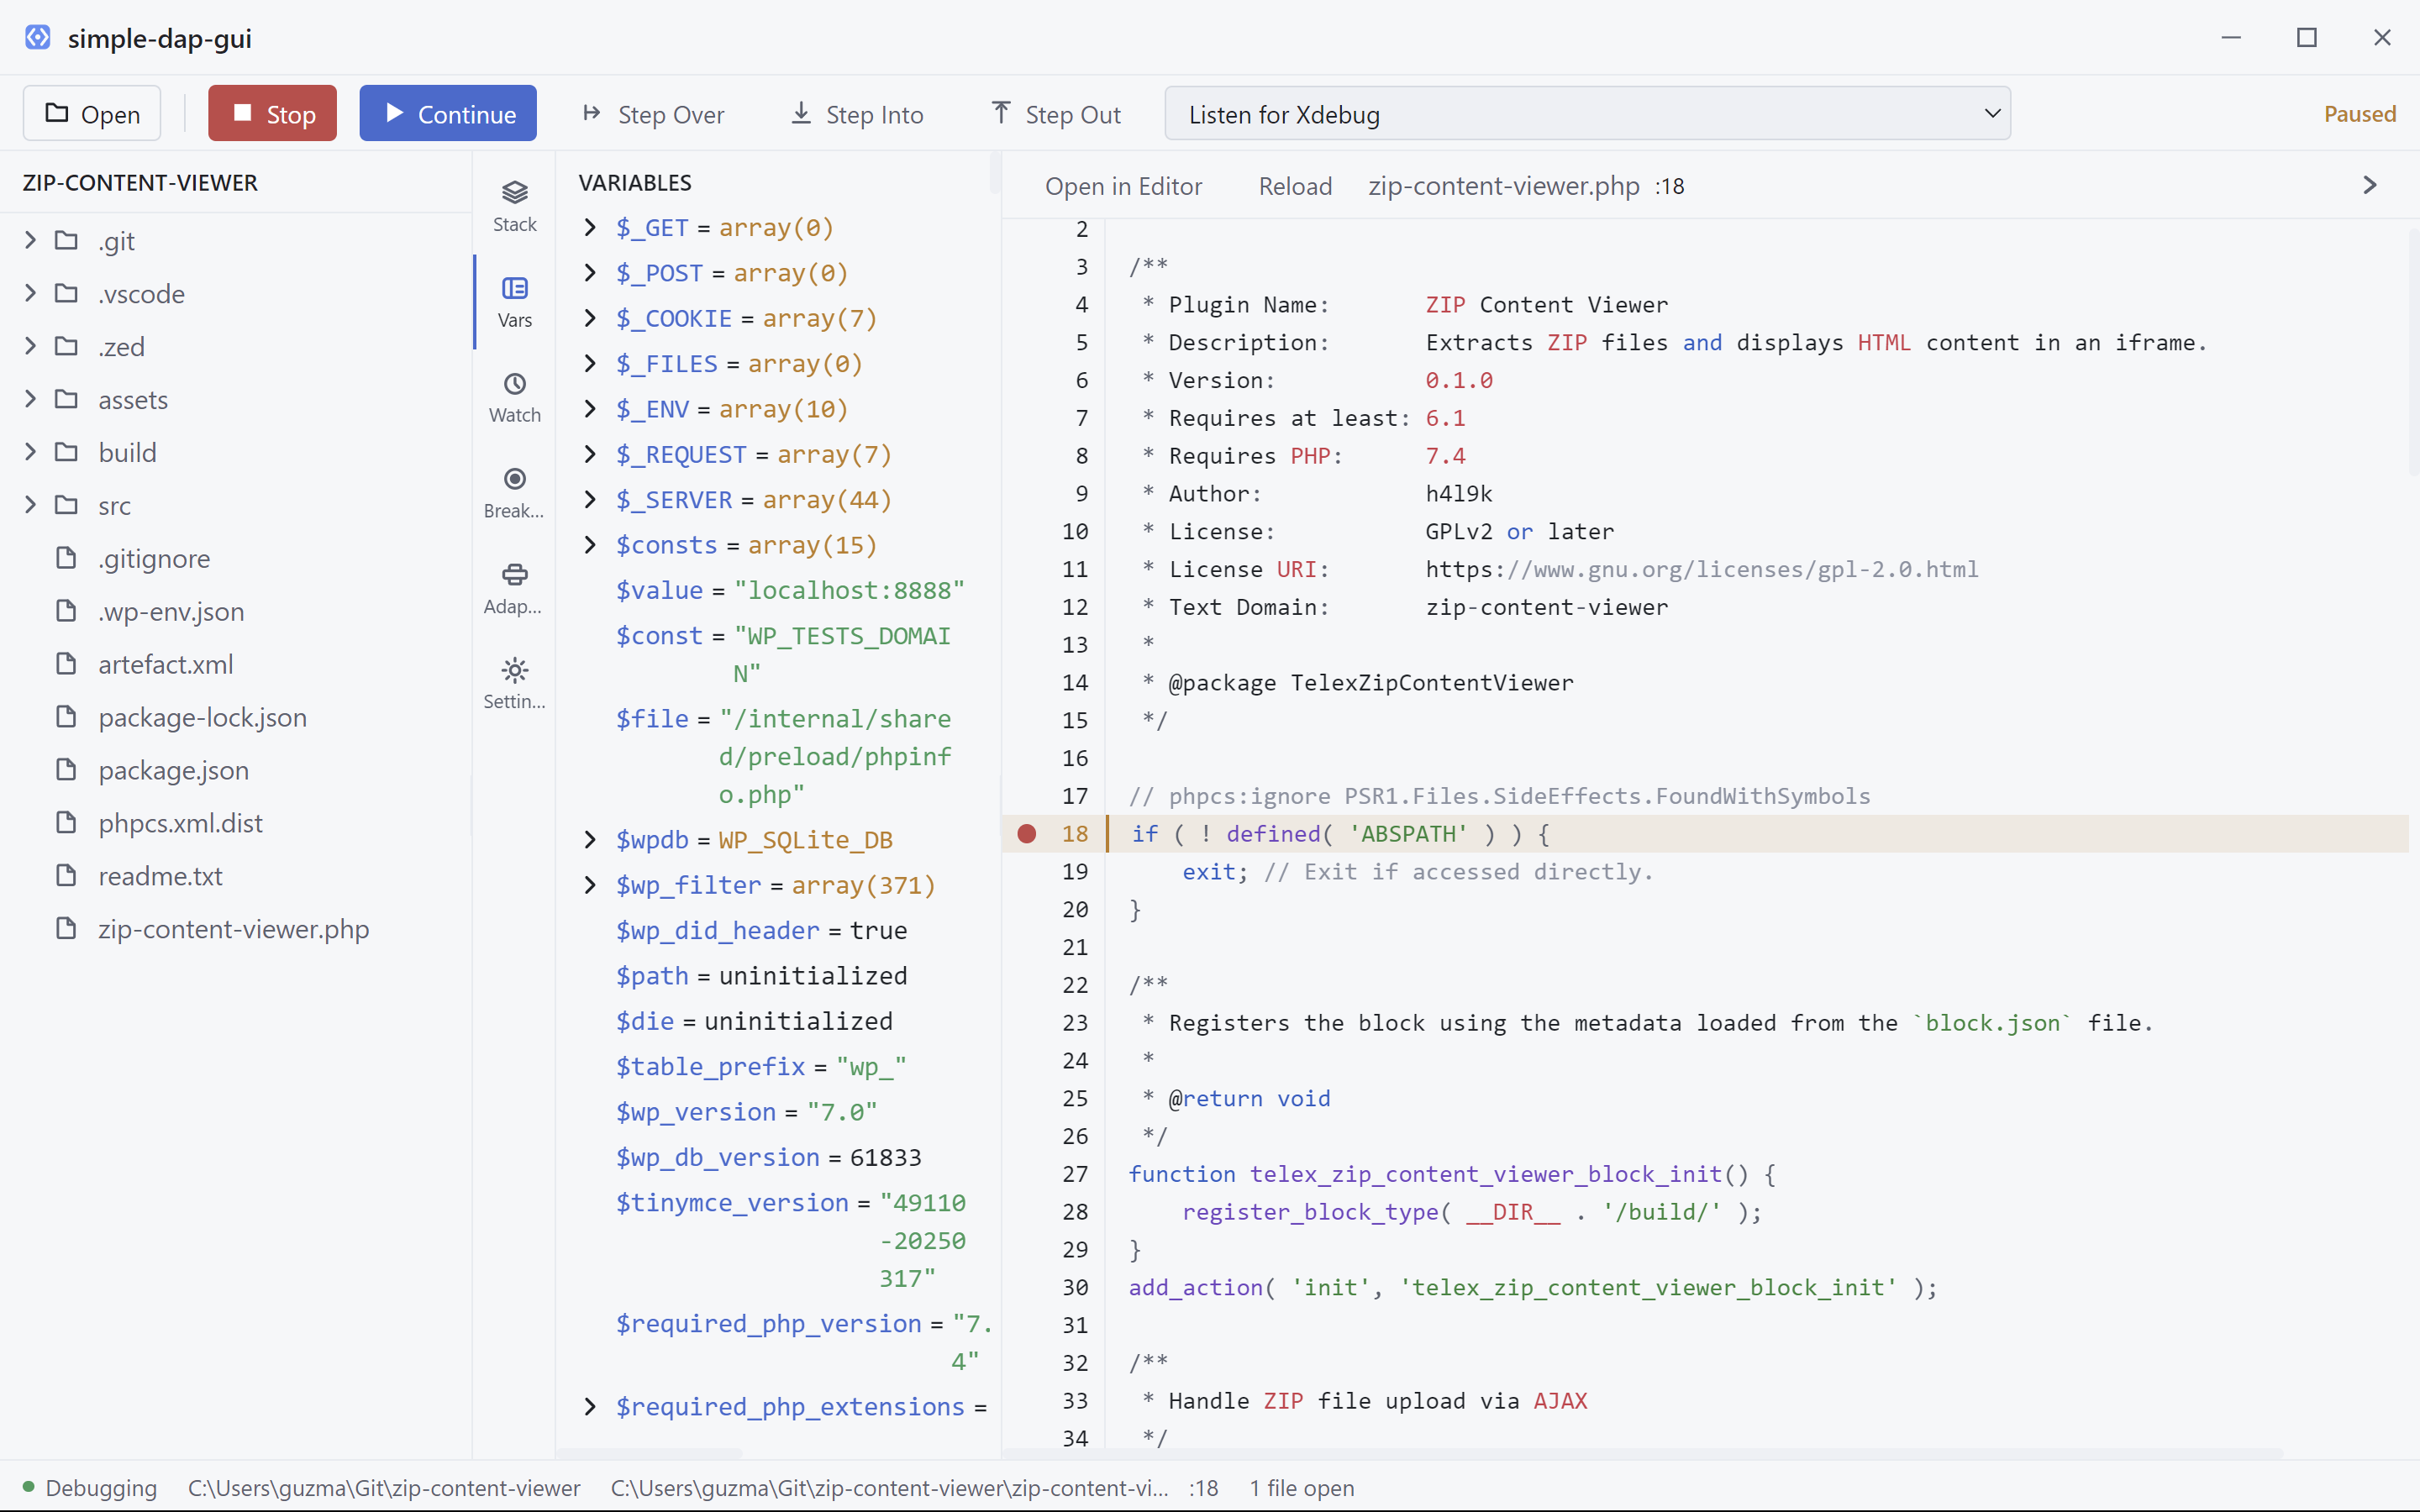This screenshot has width=2420, height=1512.
Task: Expand the $_GET variable
Action: [590, 228]
